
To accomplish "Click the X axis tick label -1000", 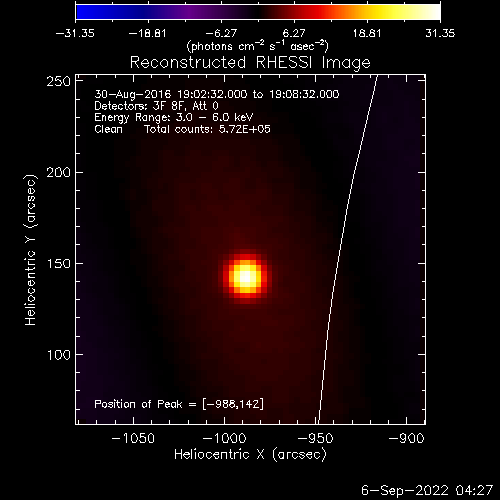I will click(x=224, y=438).
